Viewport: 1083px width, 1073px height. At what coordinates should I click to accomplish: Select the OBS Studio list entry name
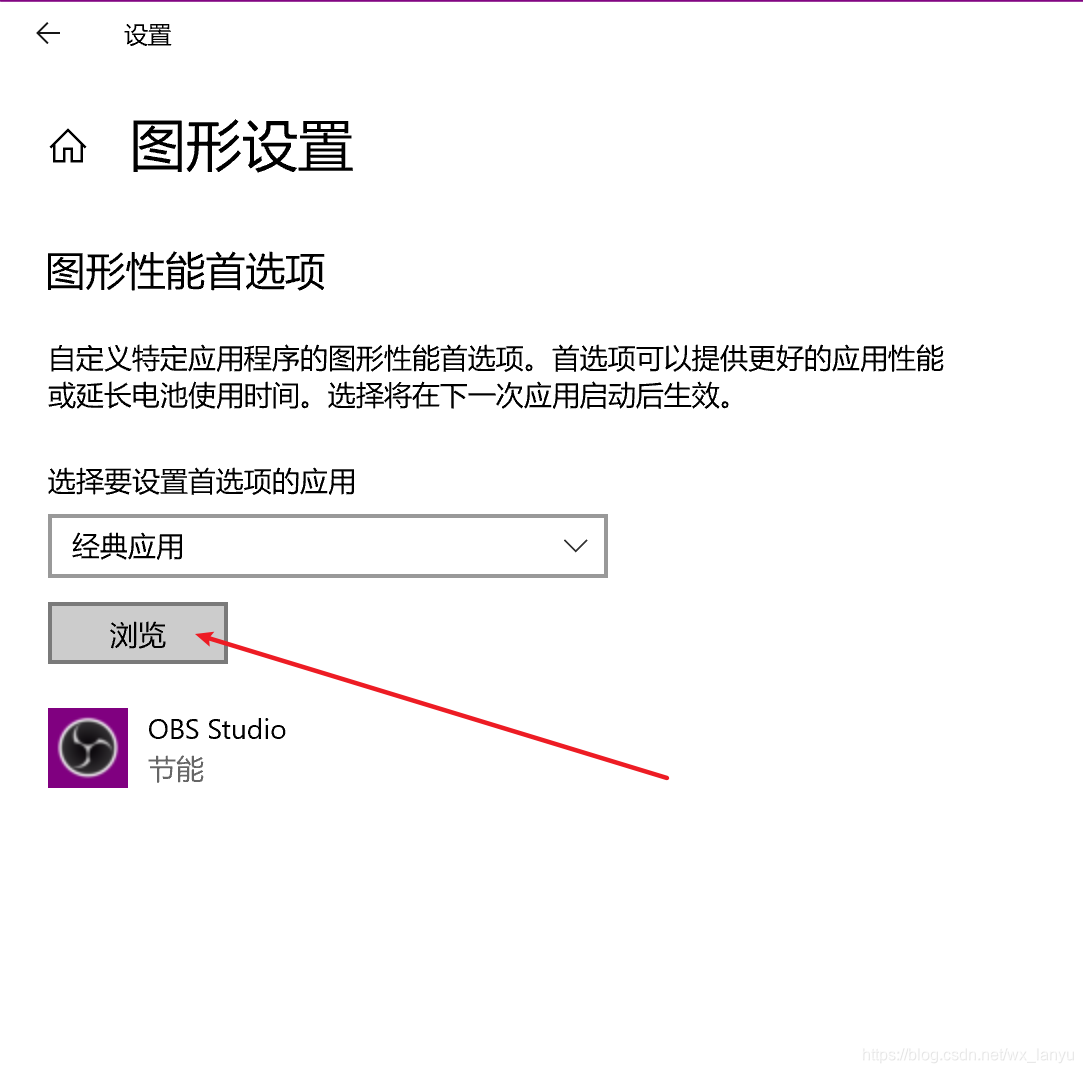click(x=217, y=730)
